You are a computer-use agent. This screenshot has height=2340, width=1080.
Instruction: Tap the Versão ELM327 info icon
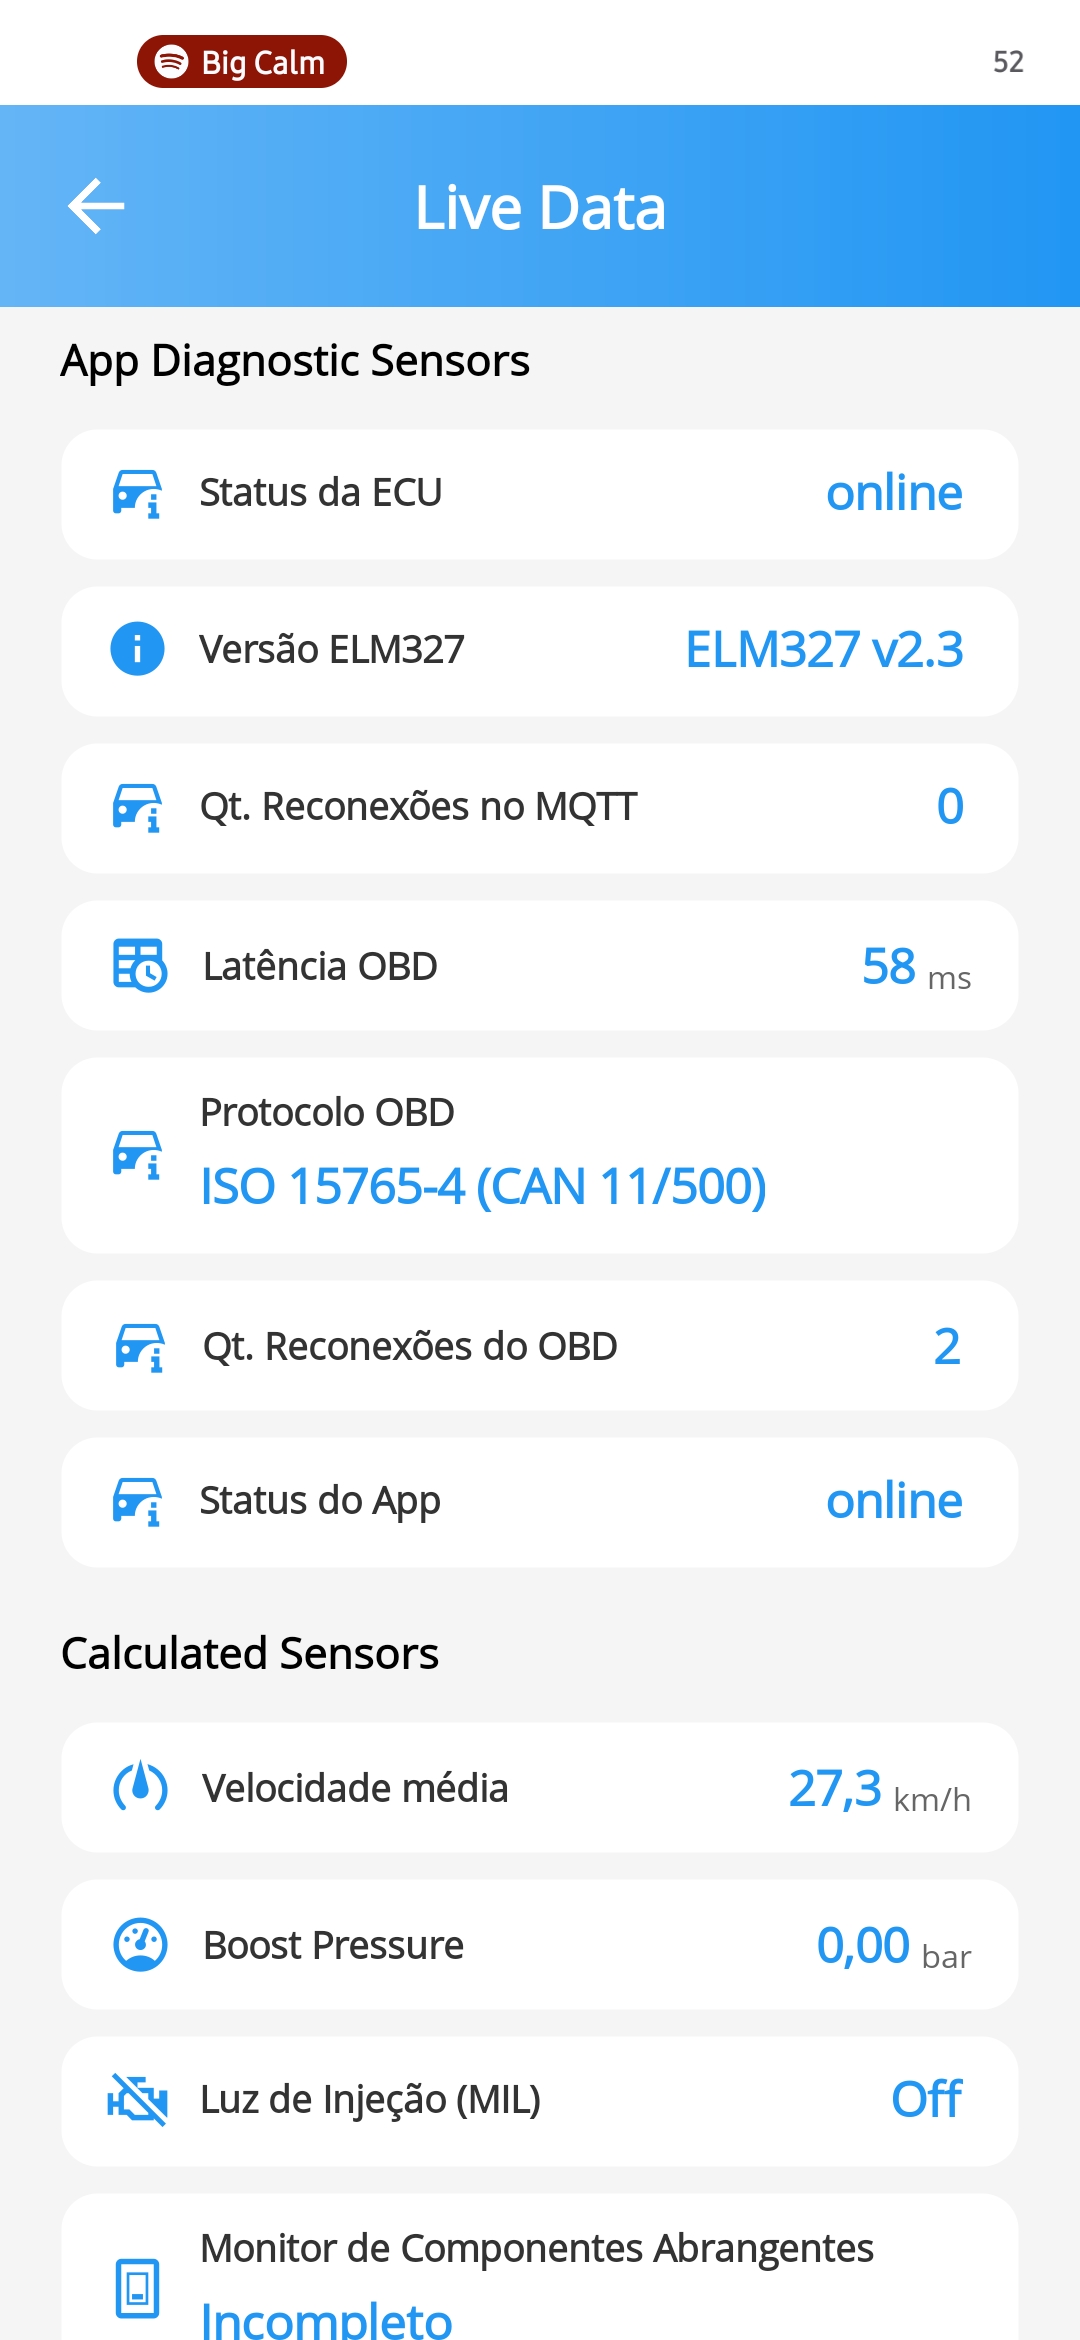point(137,649)
